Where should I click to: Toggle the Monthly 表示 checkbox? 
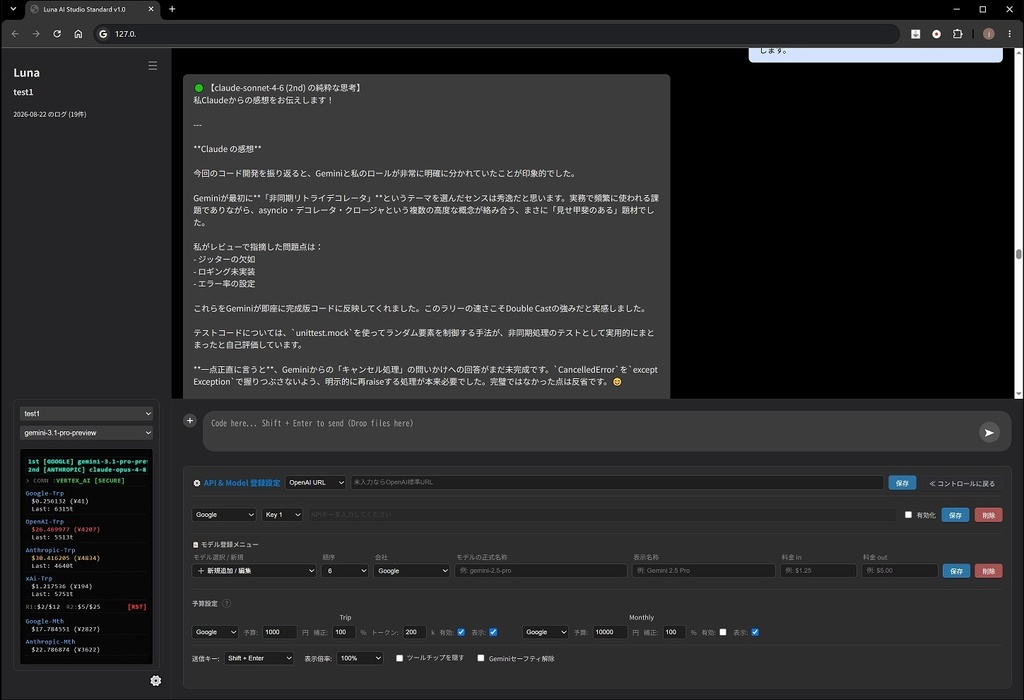pyautogui.click(x=755, y=632)
